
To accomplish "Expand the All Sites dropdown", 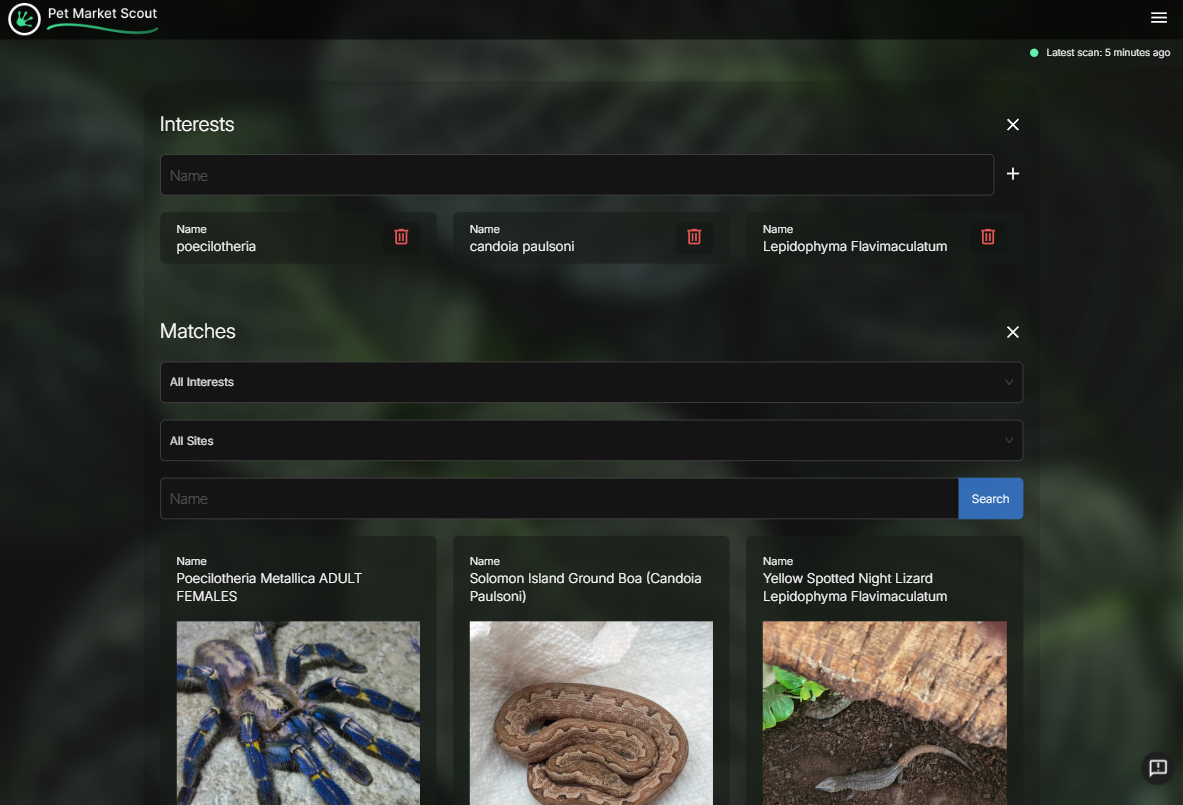I will tap(590, 441).
